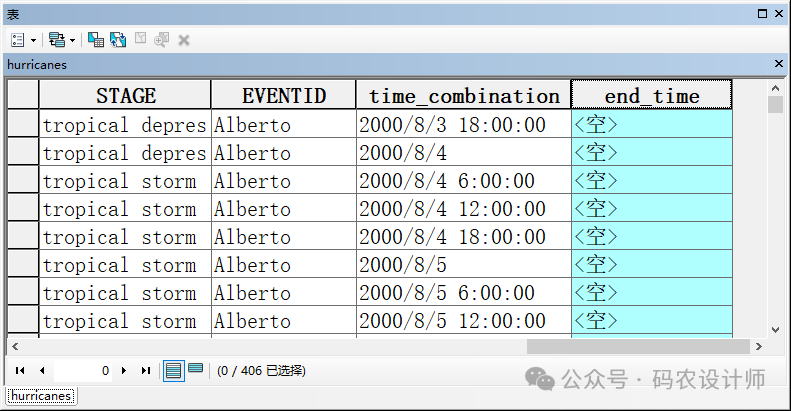Viewport: 791px width, 411px height.
Task: Click the Select By Attributes icon
Action: coord(96,40)
